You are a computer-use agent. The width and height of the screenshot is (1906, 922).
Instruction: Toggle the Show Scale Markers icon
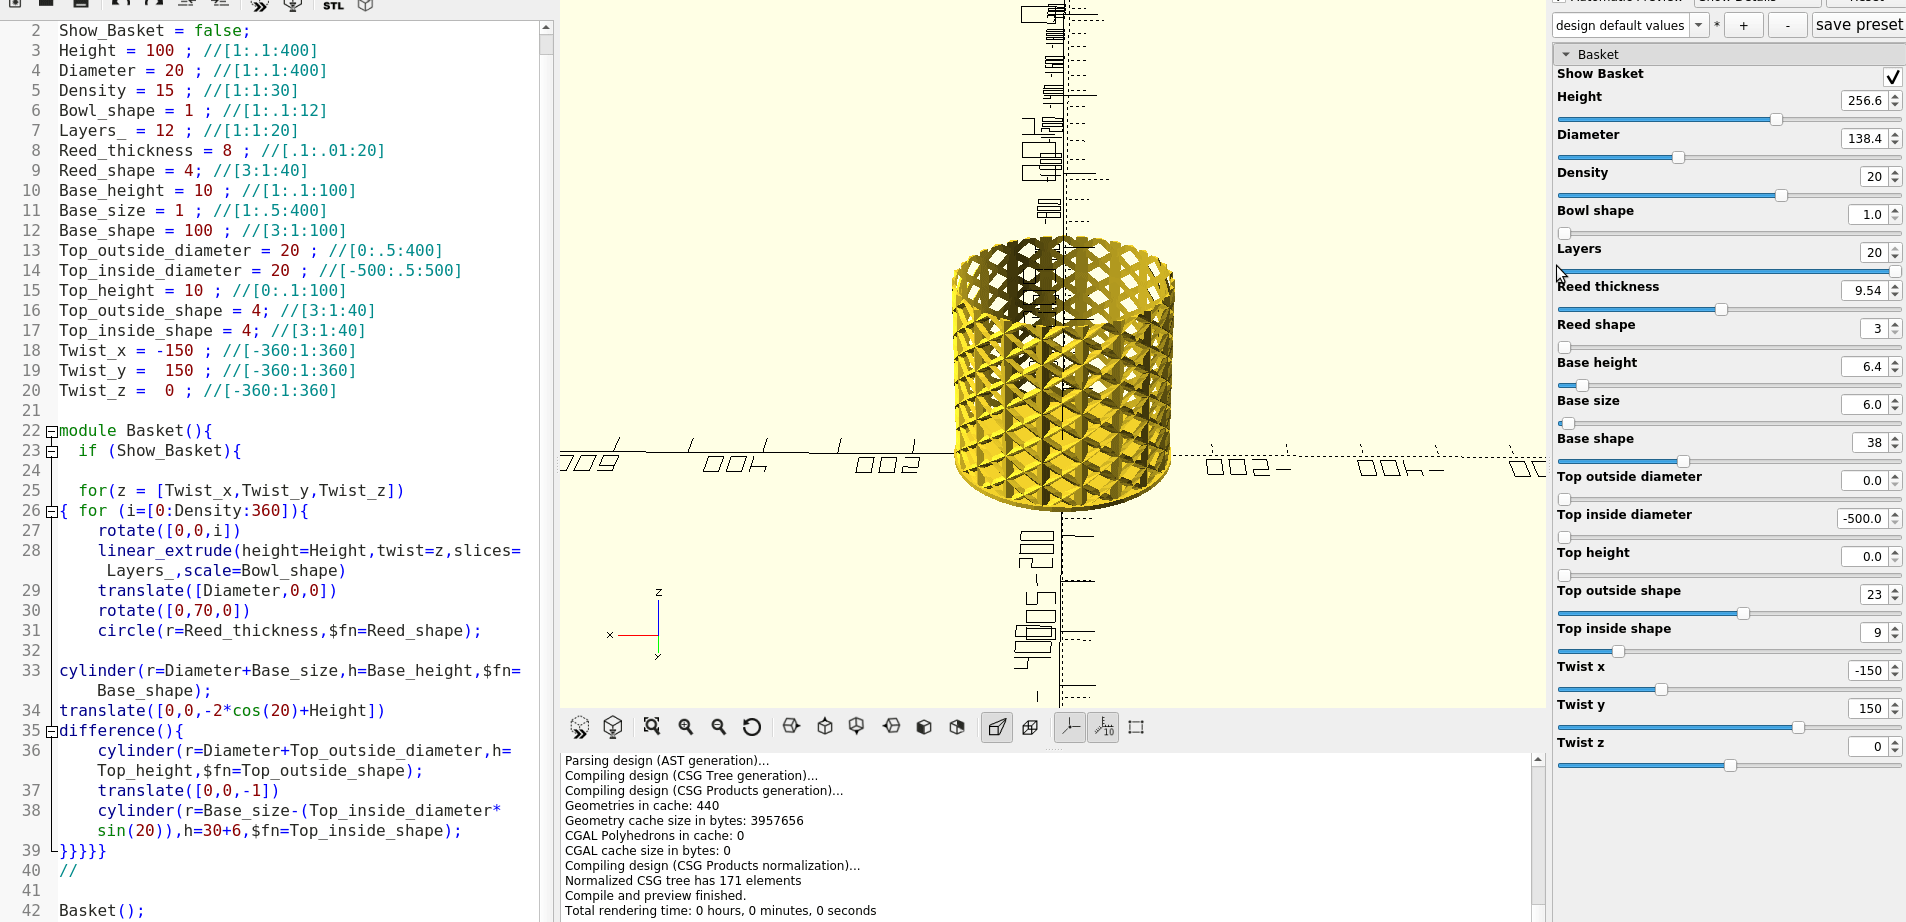click(x=1103, y=727)
